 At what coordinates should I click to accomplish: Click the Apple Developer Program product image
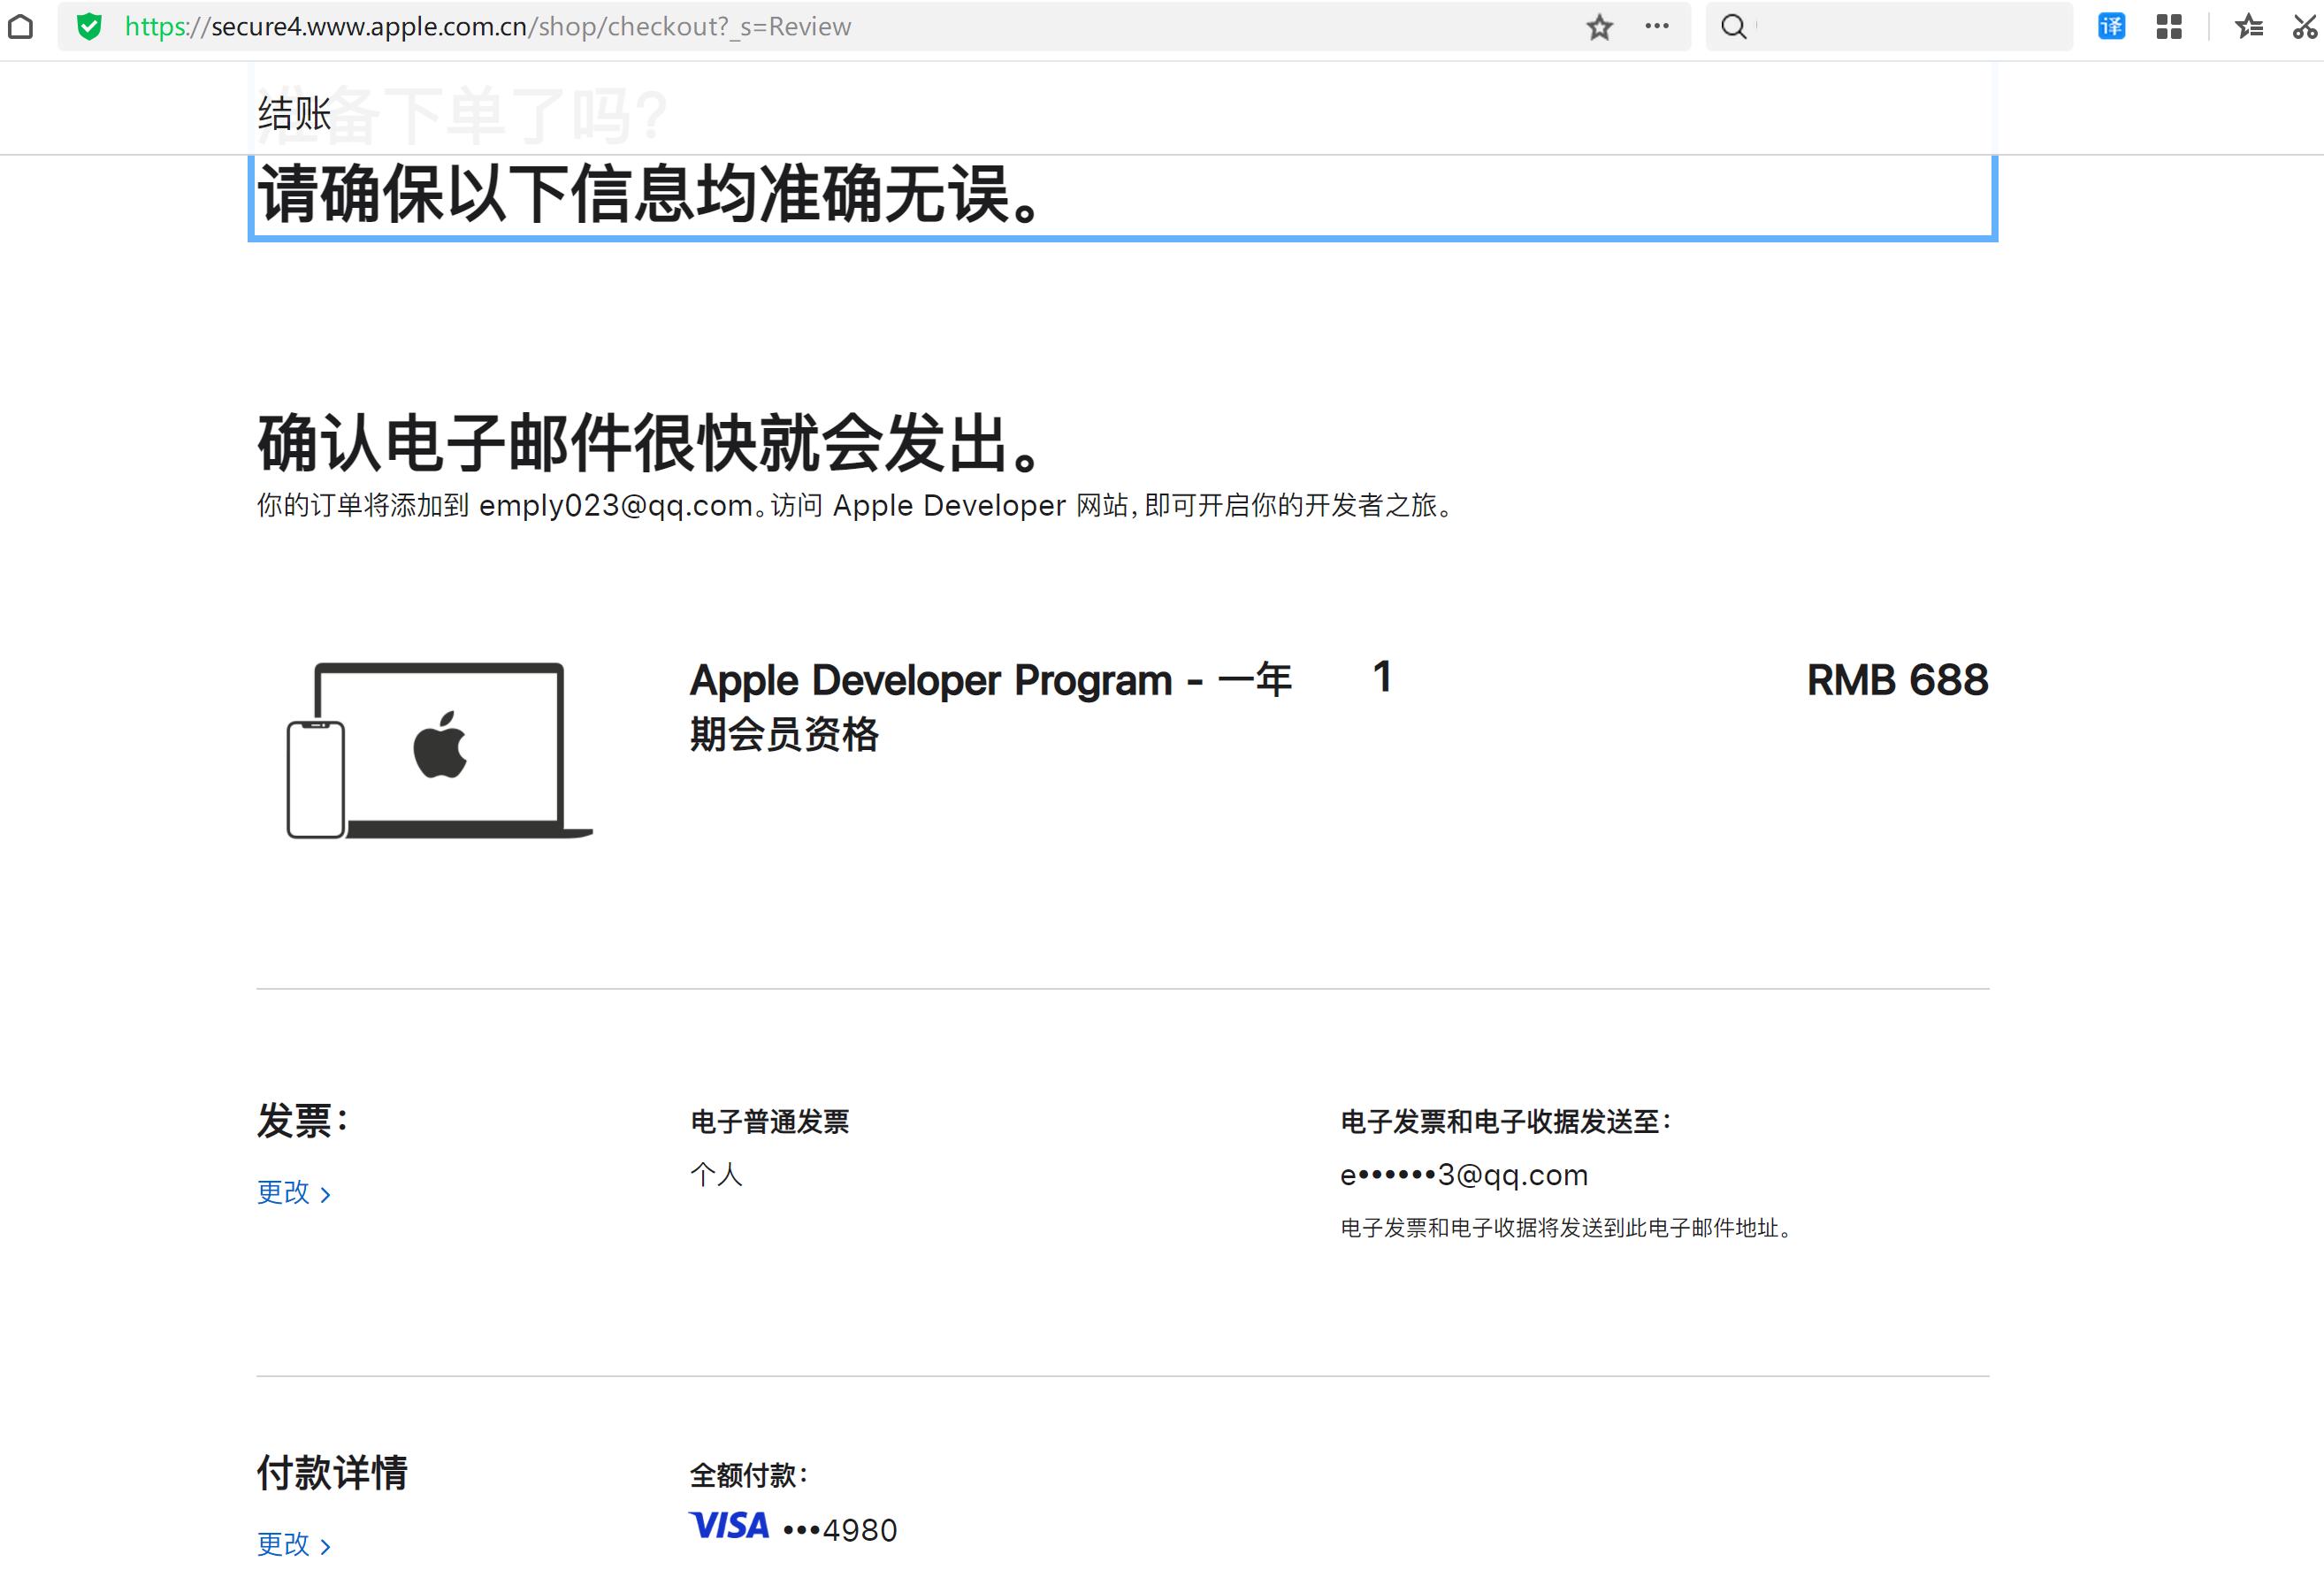pos(440,750)
